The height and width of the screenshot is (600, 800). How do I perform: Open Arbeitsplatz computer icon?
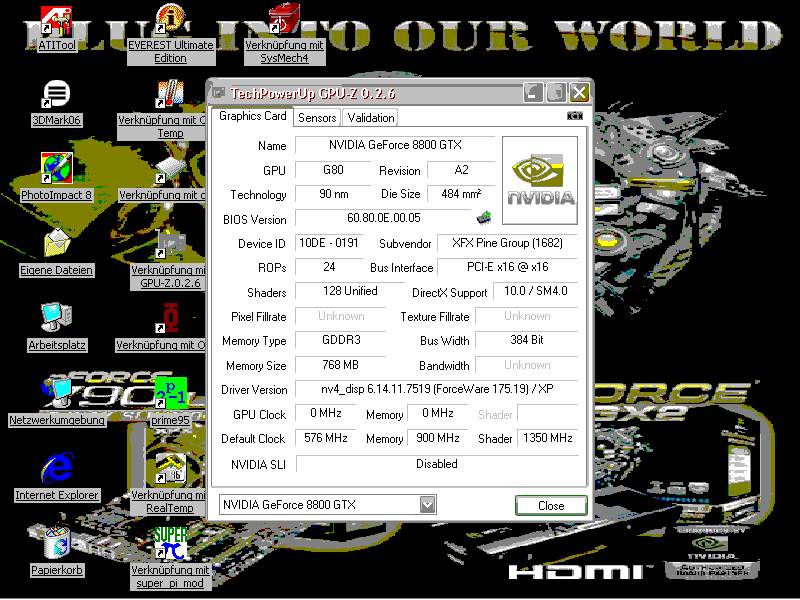56,318
